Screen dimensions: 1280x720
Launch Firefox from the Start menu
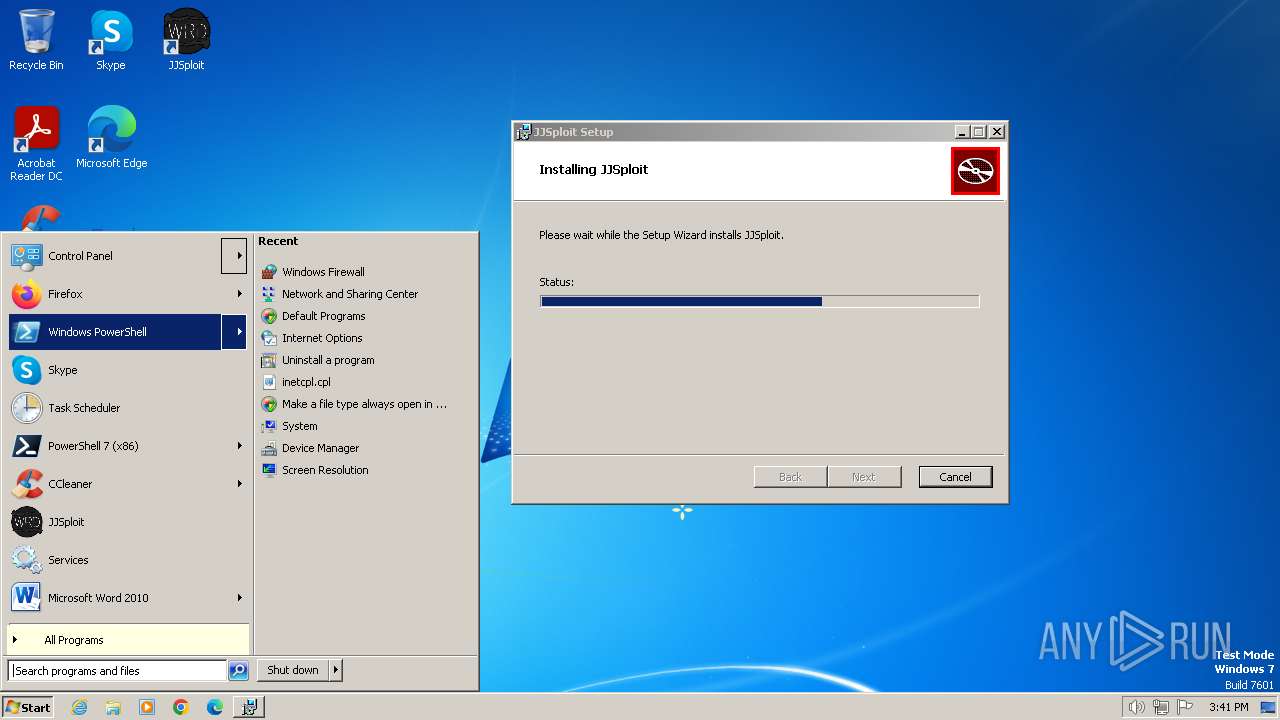128,294
